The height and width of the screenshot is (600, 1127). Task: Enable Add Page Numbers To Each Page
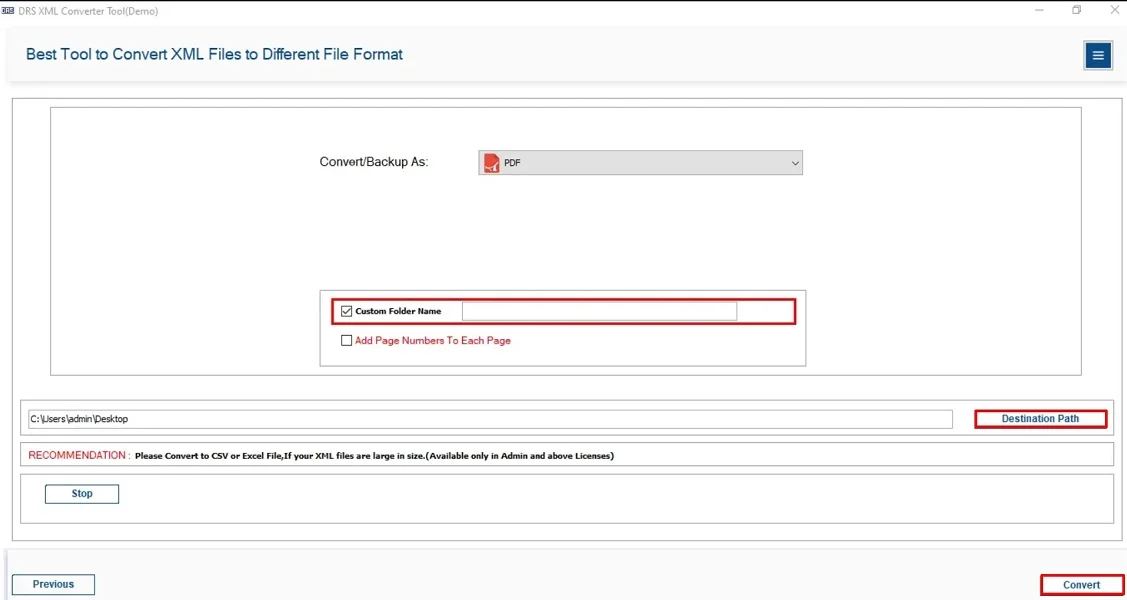pyautogui.click(x=346, y=341)
